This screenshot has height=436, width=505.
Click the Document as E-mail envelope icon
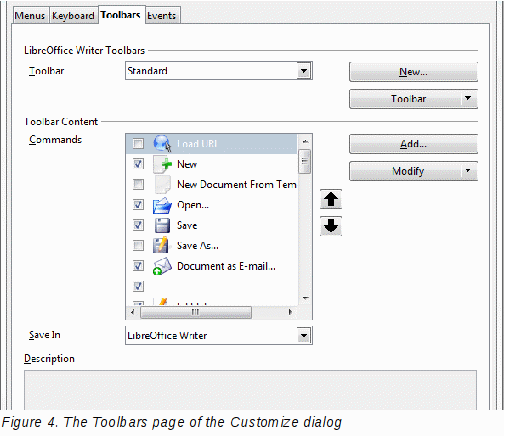click(162, 266)
